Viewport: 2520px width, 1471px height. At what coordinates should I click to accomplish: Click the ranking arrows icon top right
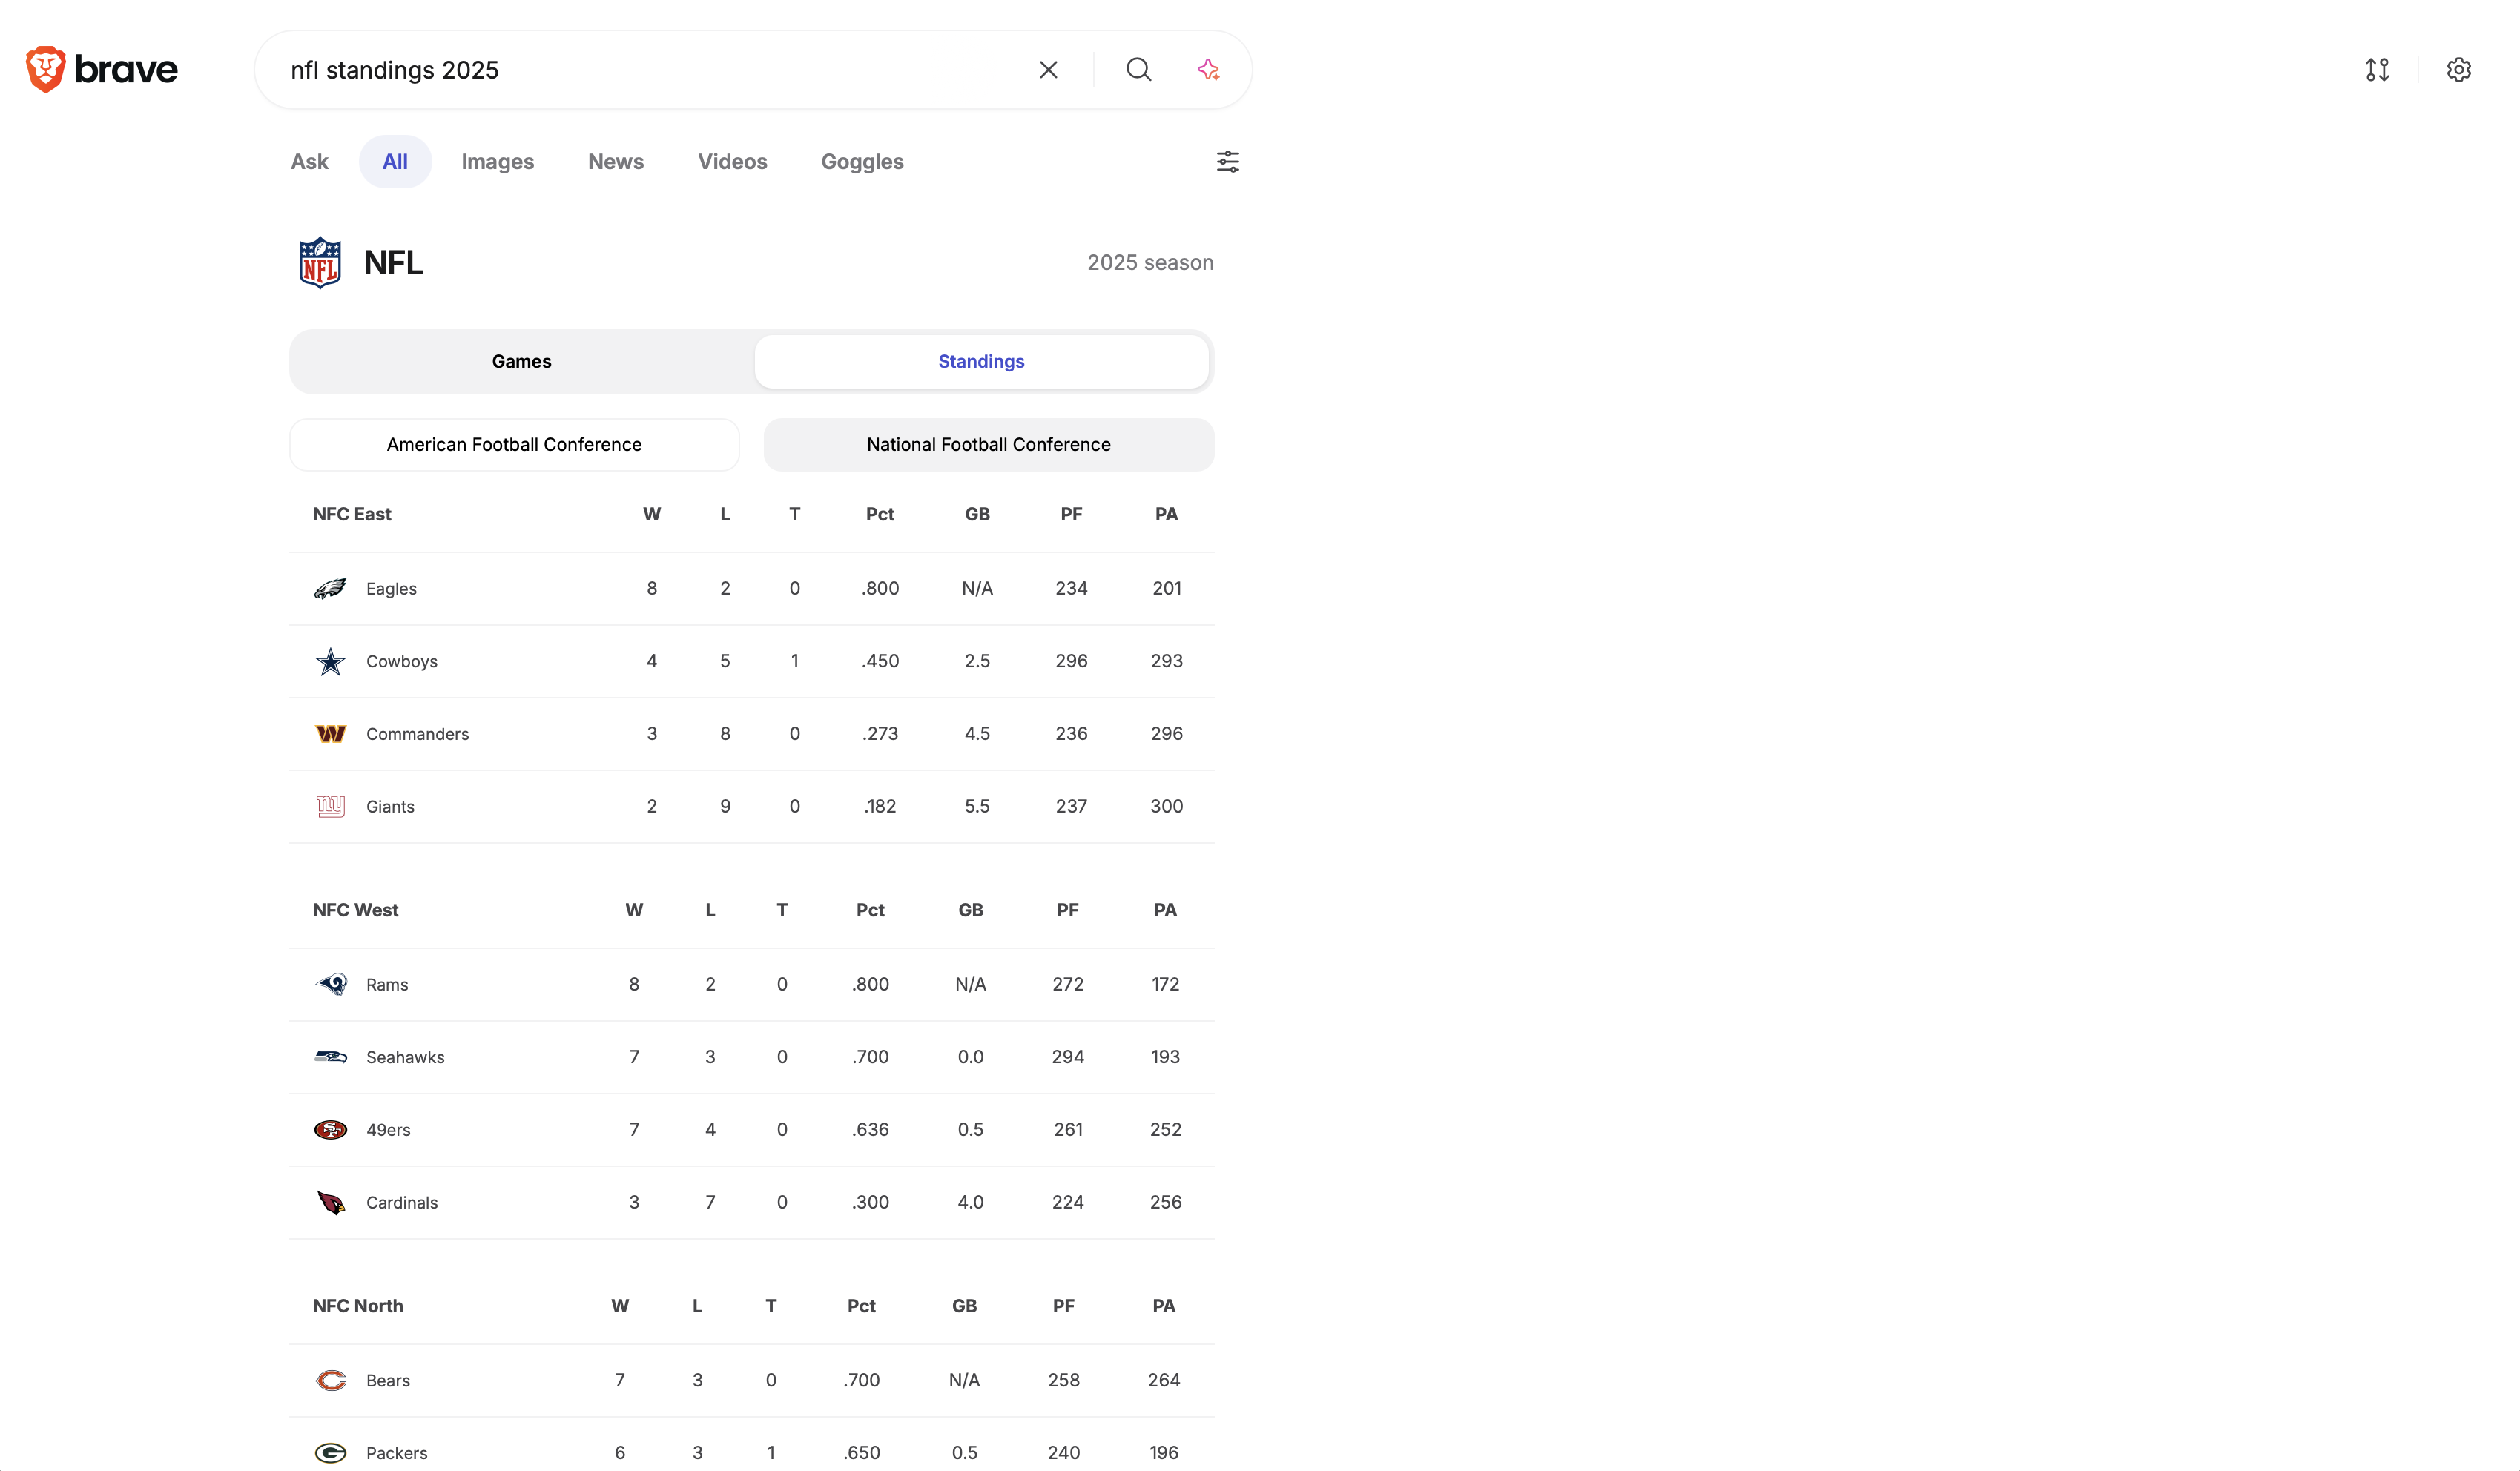(2377, 70)
